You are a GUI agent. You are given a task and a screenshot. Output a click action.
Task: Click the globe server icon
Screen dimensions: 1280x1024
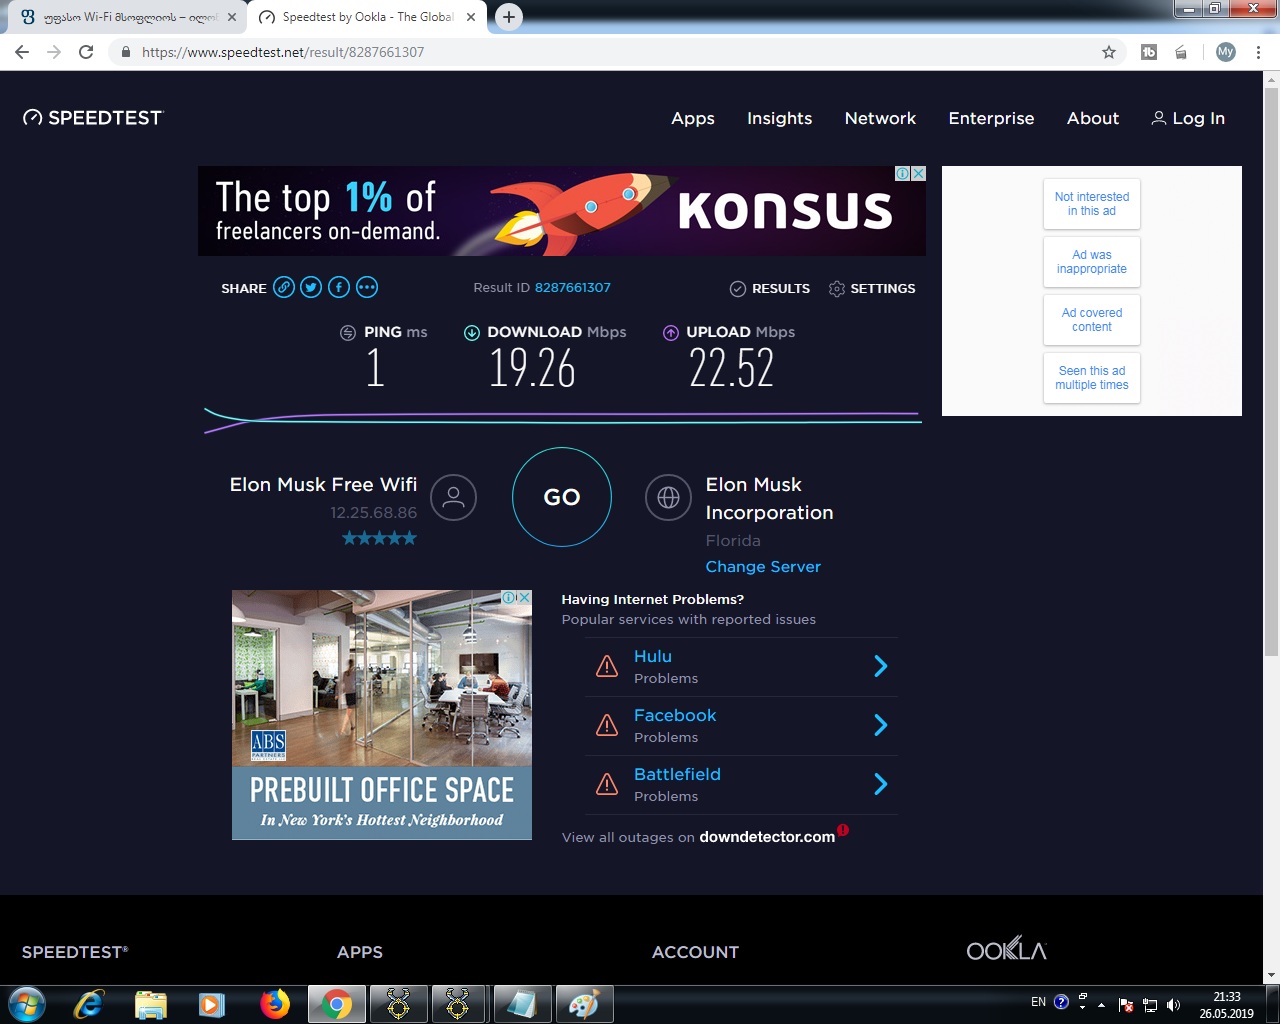click(669, 497)
